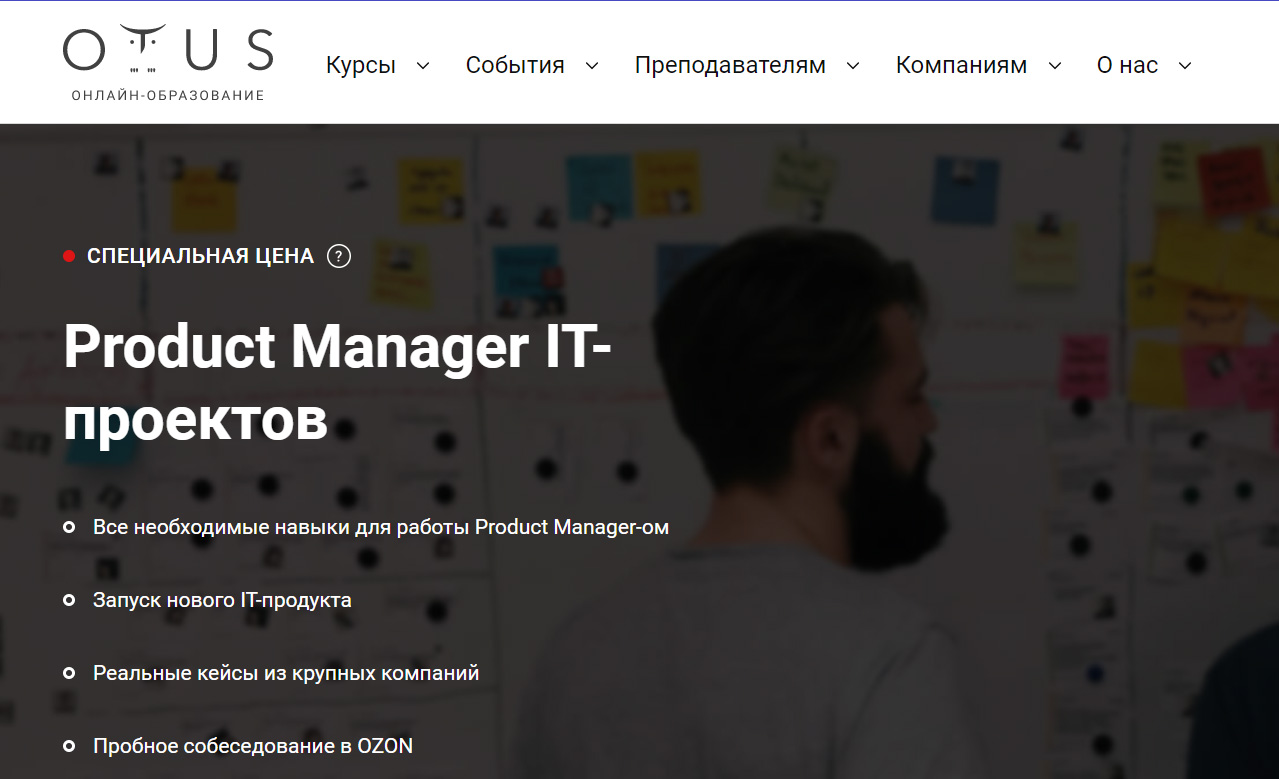Click the Онлайн-образование tagline under logo
The image size is (1279, 779).
(168, 96)
